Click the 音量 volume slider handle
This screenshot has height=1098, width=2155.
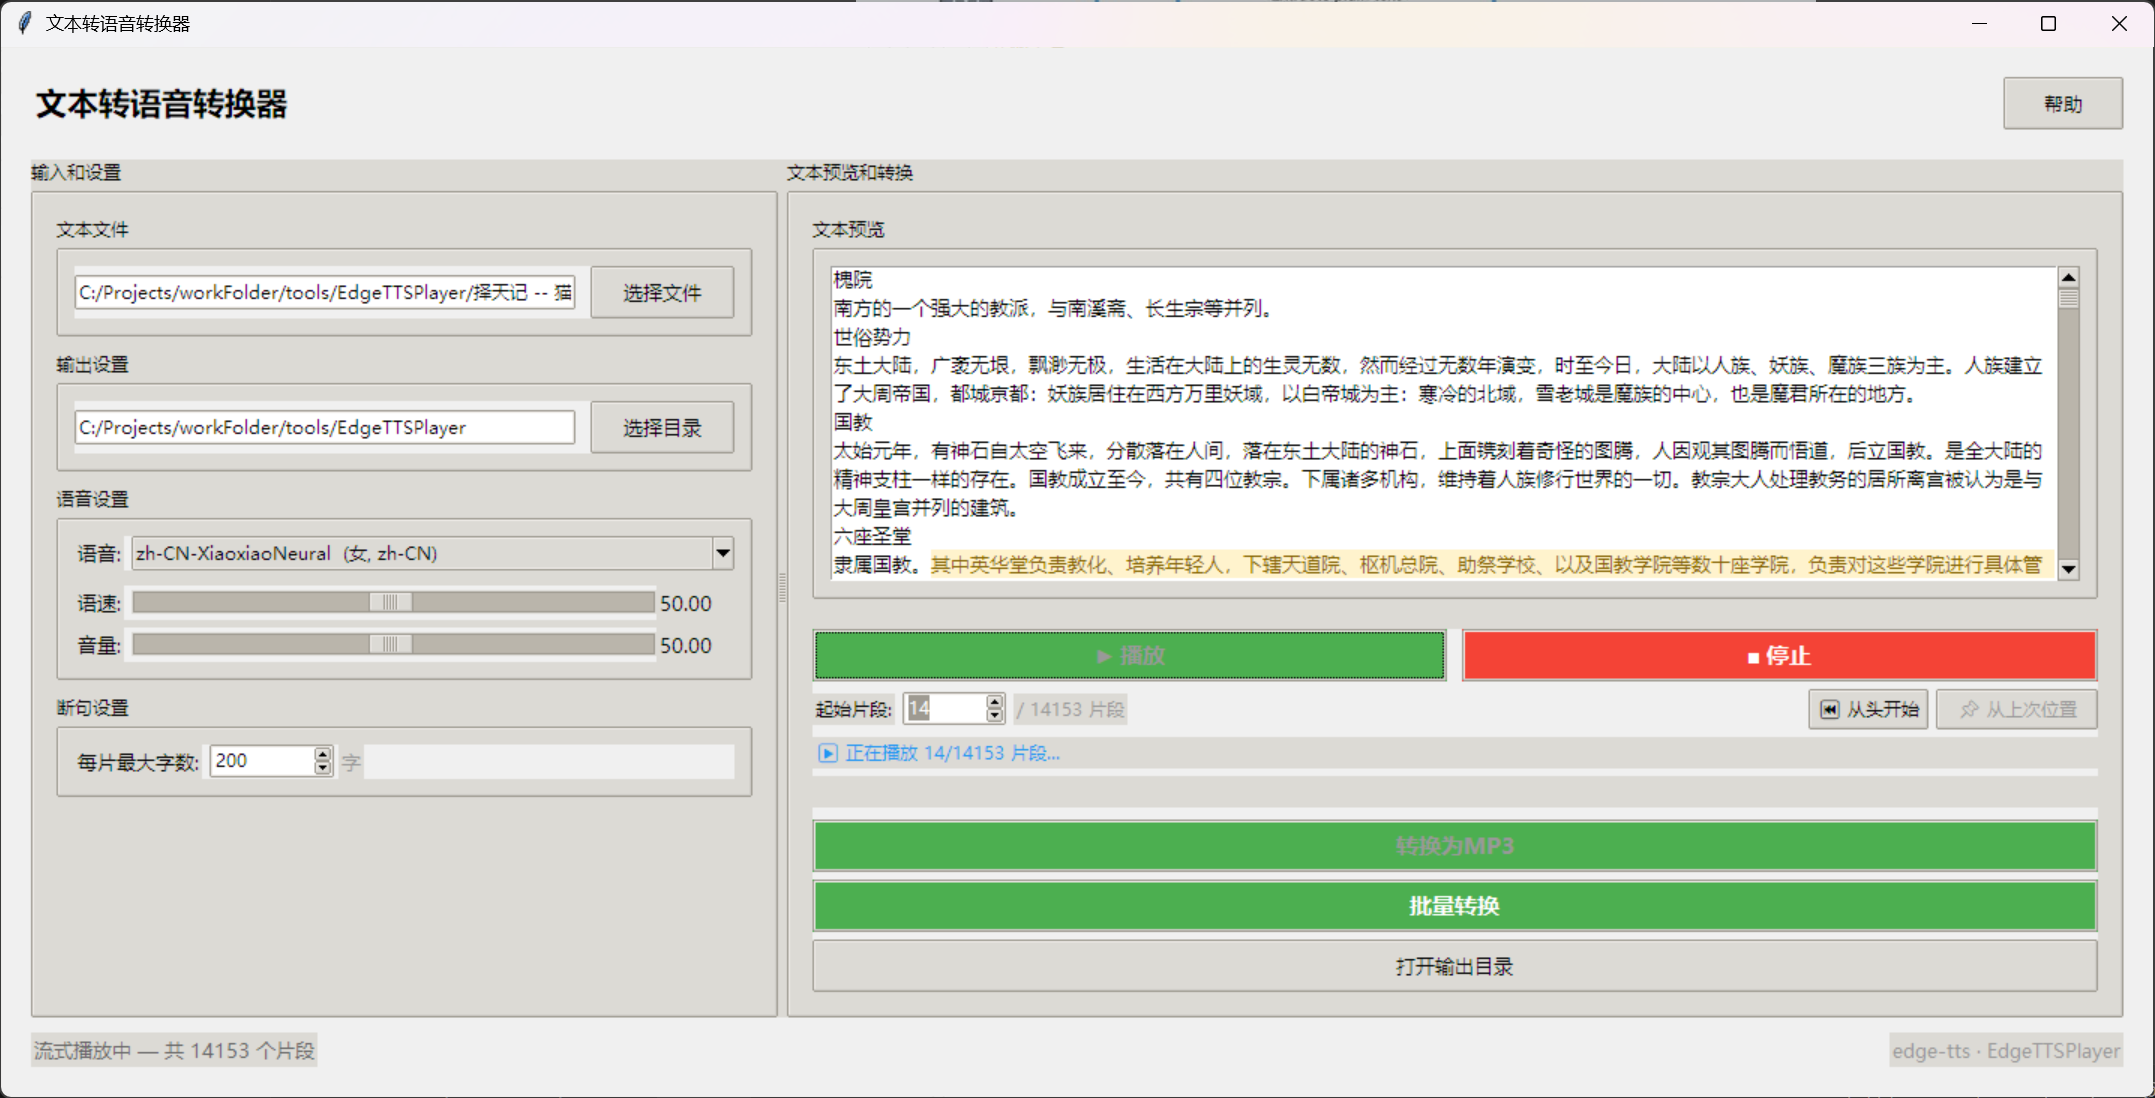(x=390, y=645)
